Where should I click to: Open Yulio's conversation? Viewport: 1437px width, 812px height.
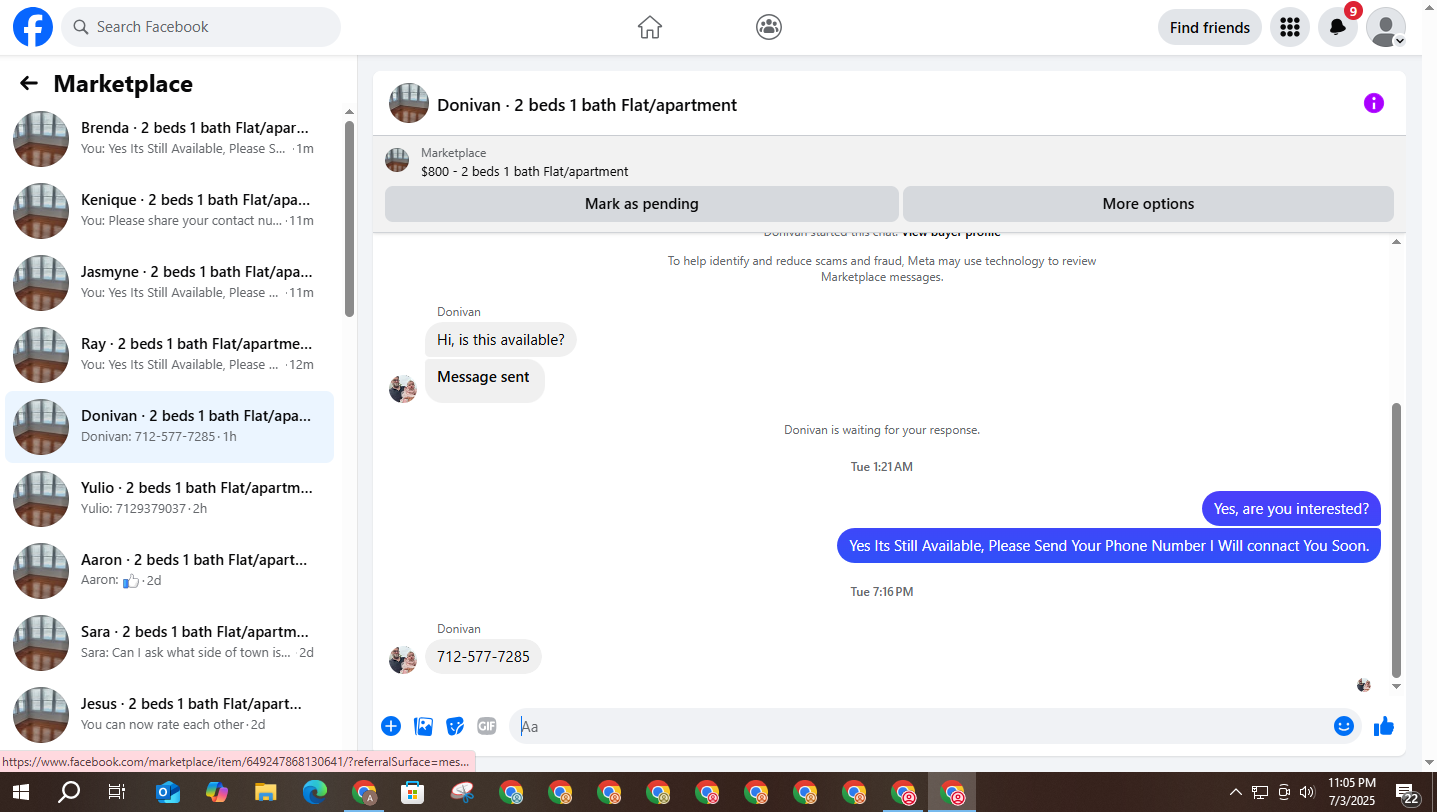pos(170,499)
